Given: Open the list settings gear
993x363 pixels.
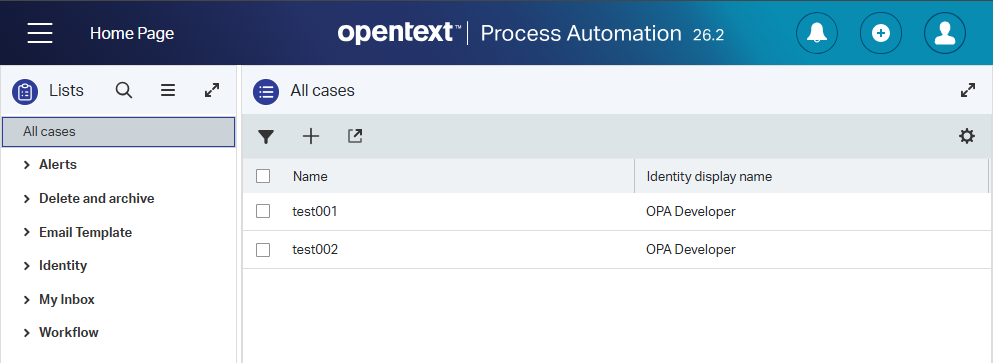Looking at the screenshot, I should 966,136.
